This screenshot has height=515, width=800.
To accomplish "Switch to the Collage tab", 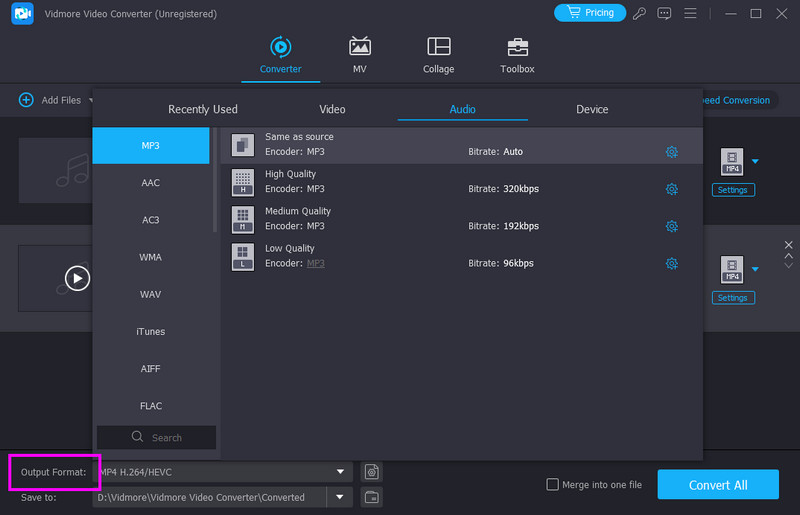I will [438, 47].
